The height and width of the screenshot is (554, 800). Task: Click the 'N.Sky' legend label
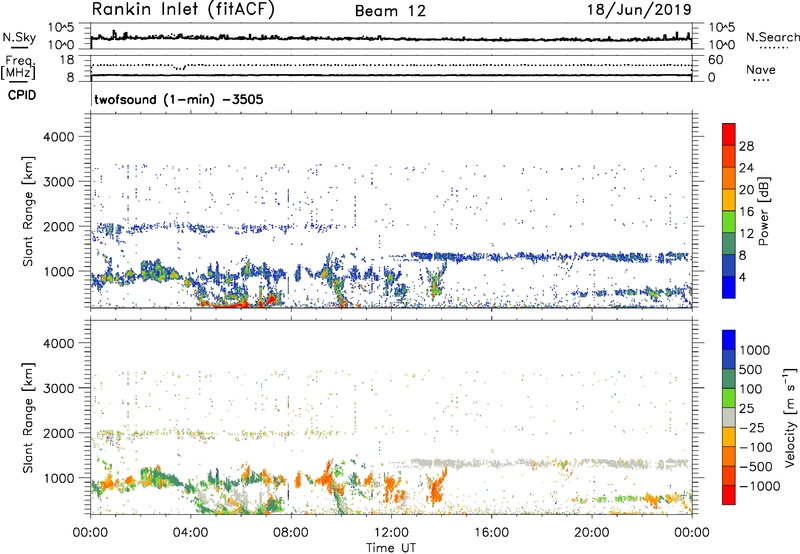[x=19, y=37]
